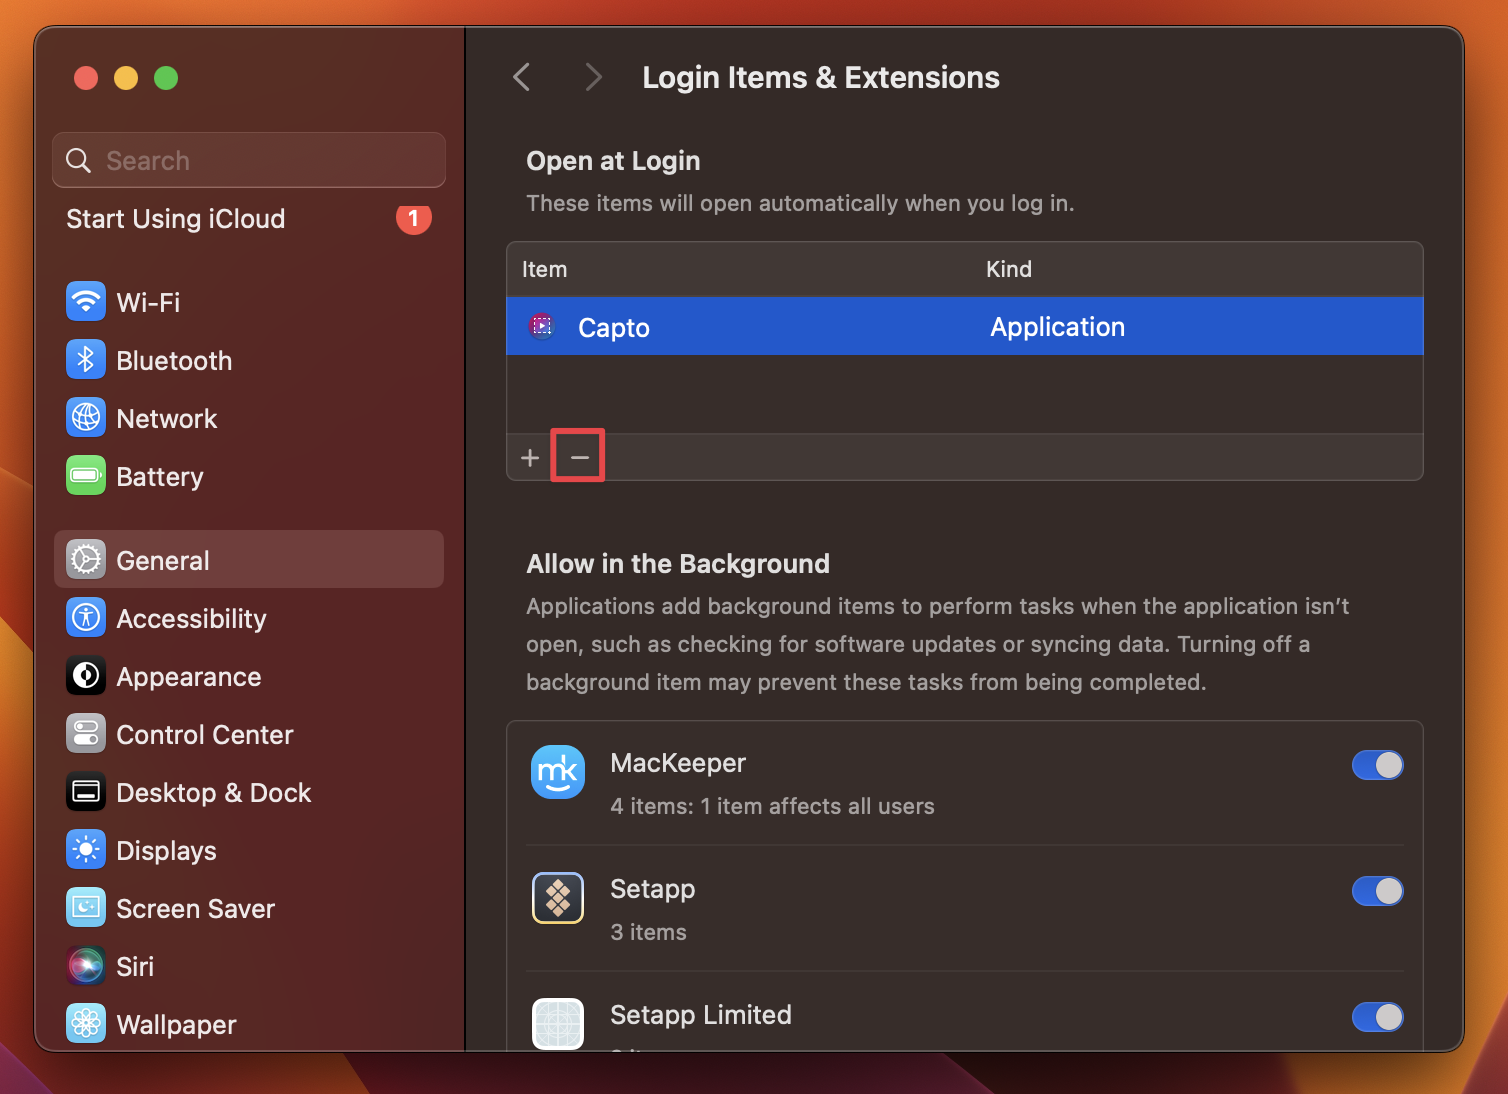Viewport: 1508px width, 1094px height.
Task: Click the plus button to add a login item
Action: tap(529, 457)
